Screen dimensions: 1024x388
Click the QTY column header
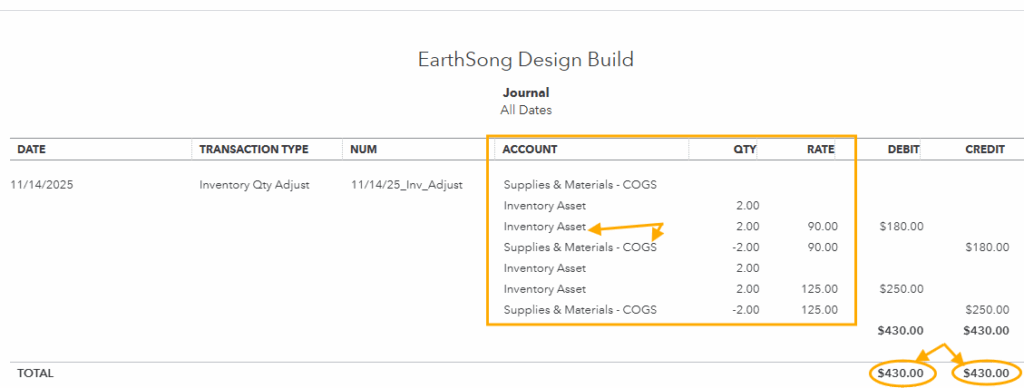click(744, 150)
